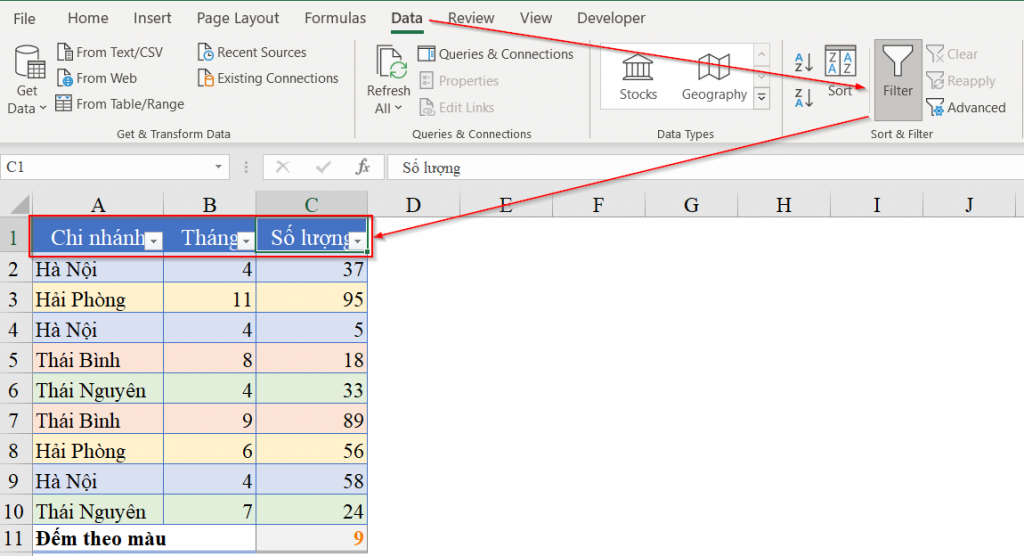Sort ascending A to Z

coord(803,62)
